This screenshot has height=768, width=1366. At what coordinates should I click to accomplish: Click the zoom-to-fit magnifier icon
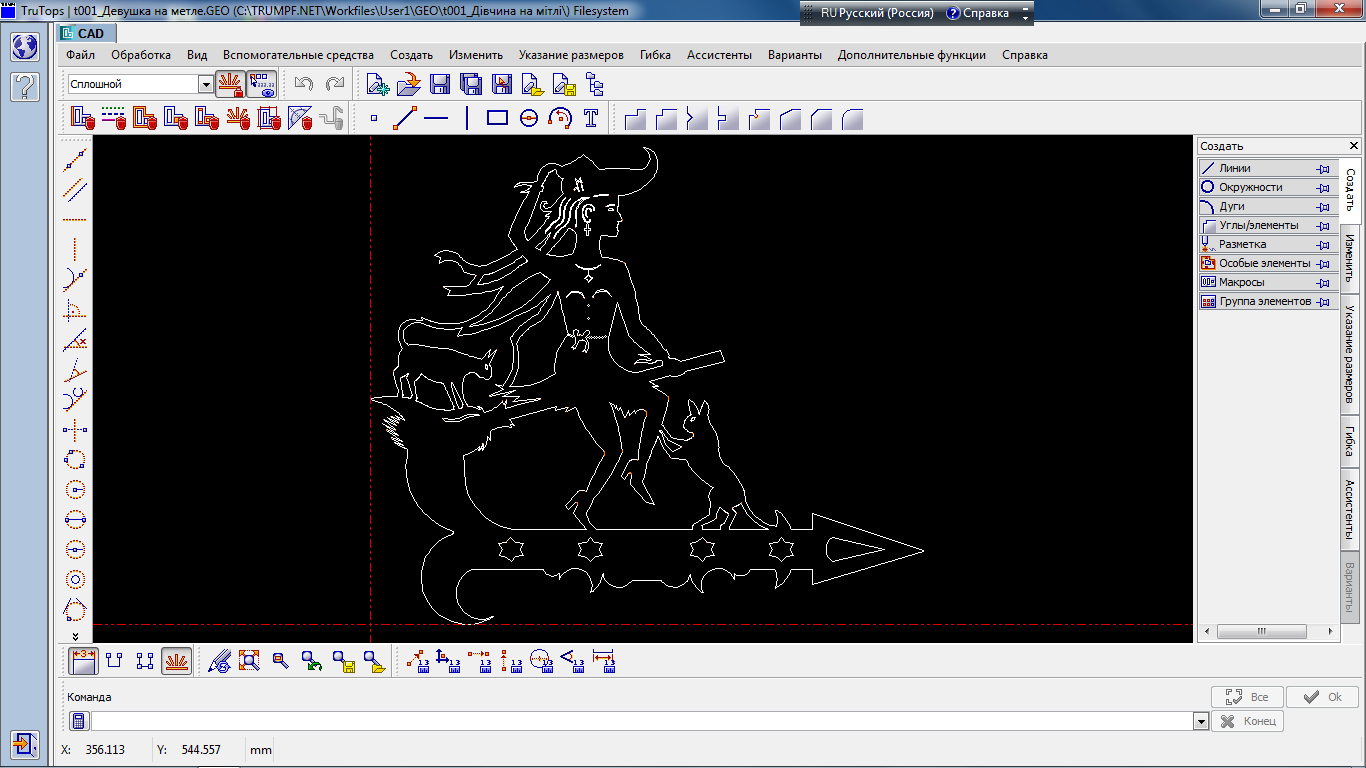point(250,661)
